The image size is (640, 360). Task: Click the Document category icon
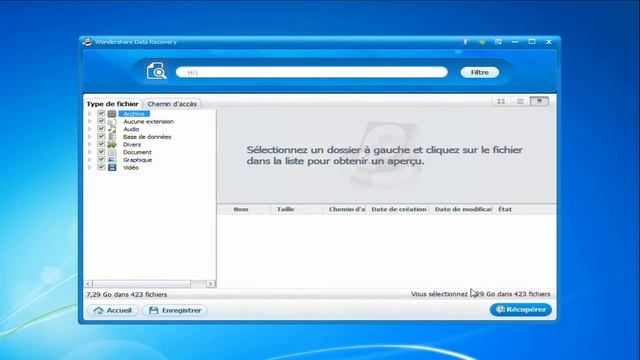112,152
